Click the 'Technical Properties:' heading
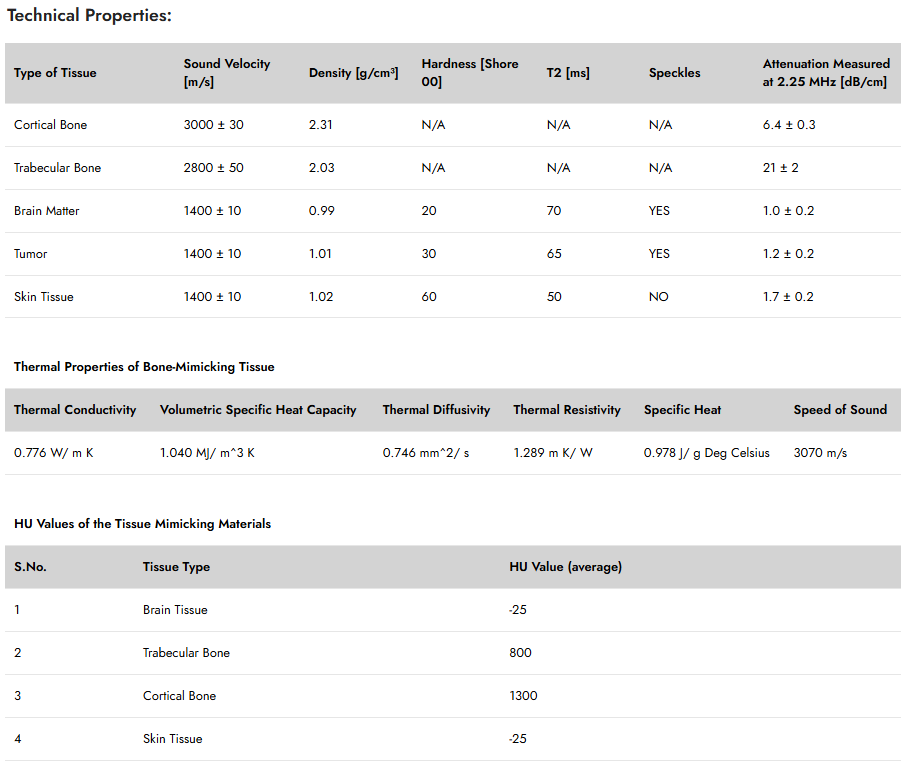Viewport: 904px width, 766px height. pos(89,16)
